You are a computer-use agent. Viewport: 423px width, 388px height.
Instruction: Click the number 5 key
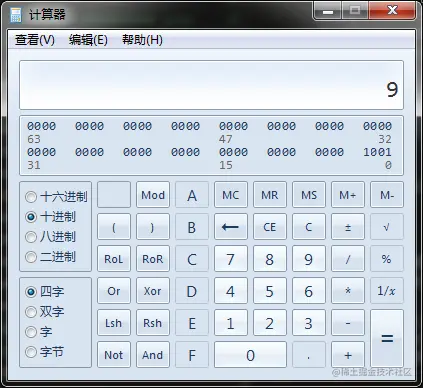coord(270,291)
